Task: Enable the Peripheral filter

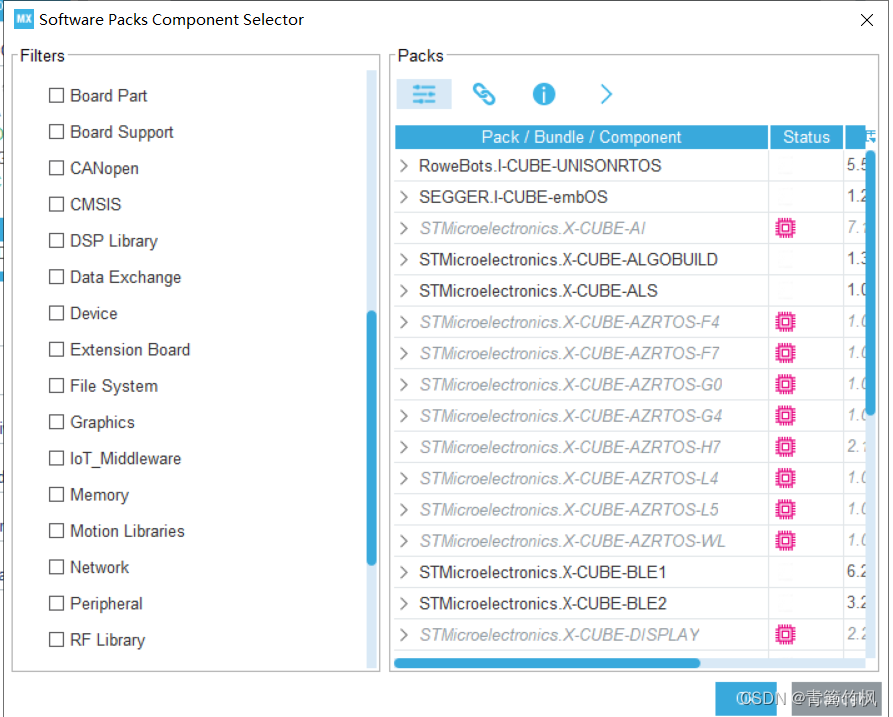Action: pyautogui.click(x=56, y=603)
